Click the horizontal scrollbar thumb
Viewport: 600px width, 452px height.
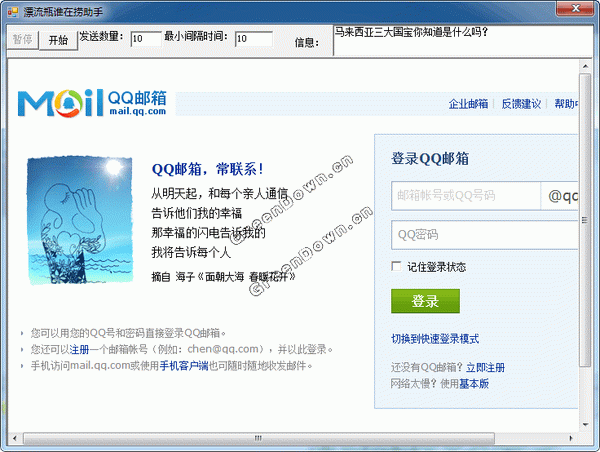[x=259, y=438]
